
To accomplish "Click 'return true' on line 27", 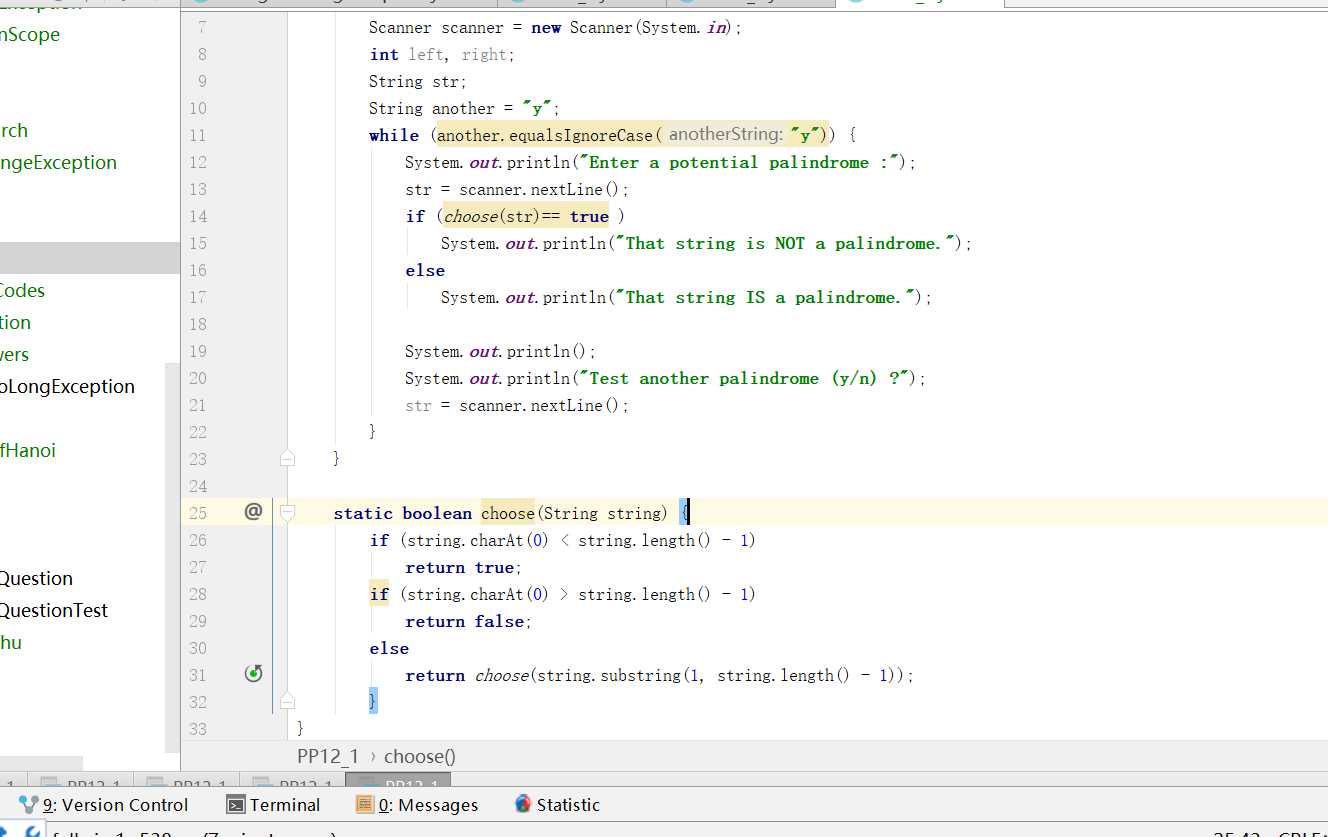I will point(459,567).
